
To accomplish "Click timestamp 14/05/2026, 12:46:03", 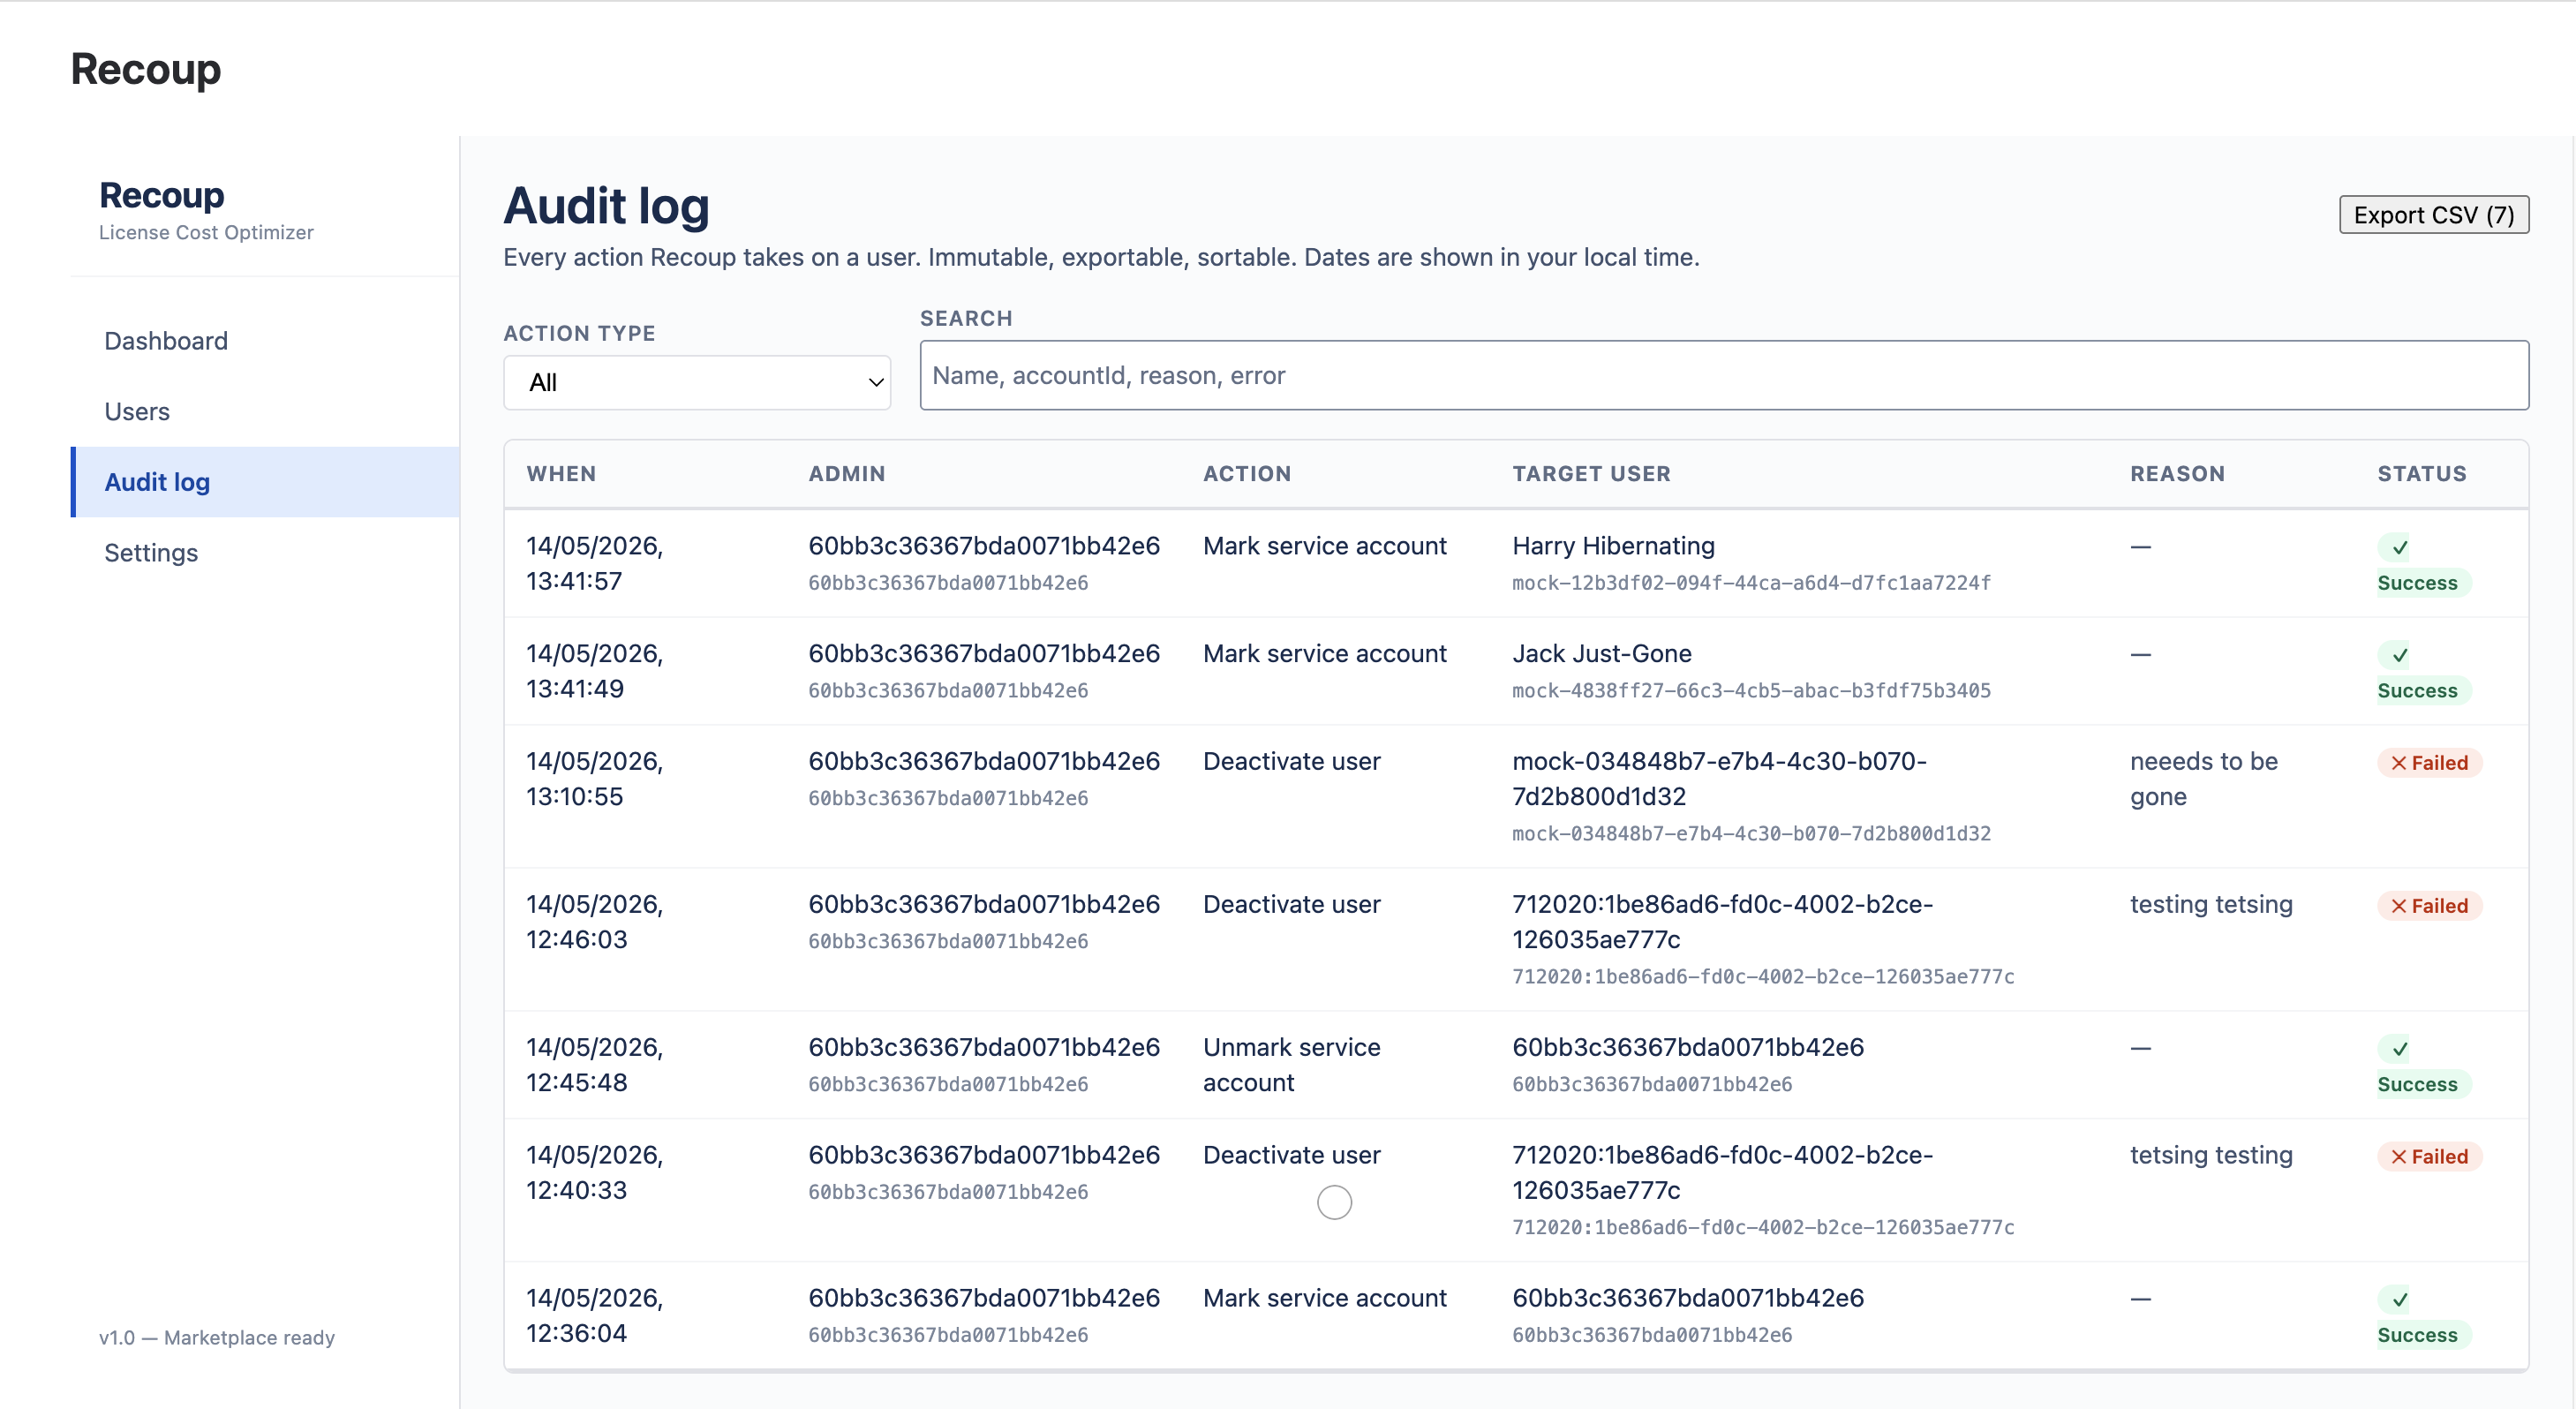I will pyautogui.click(x=595, y=922).
